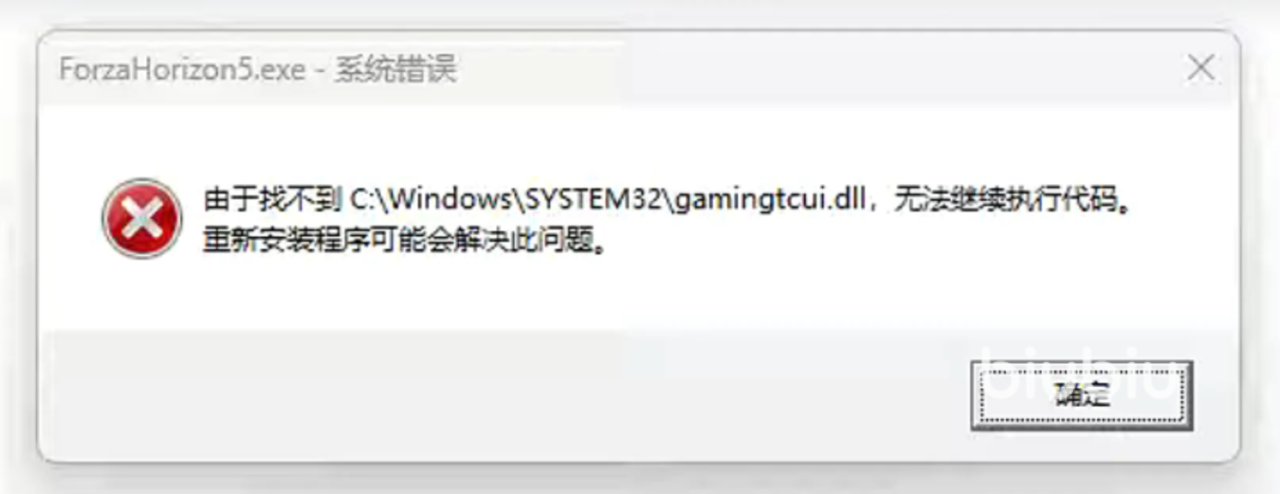The width and height of the screenshot is (1280, 494).
Task: Click the C:\Windows path text
Action: [x=431, y=200]
